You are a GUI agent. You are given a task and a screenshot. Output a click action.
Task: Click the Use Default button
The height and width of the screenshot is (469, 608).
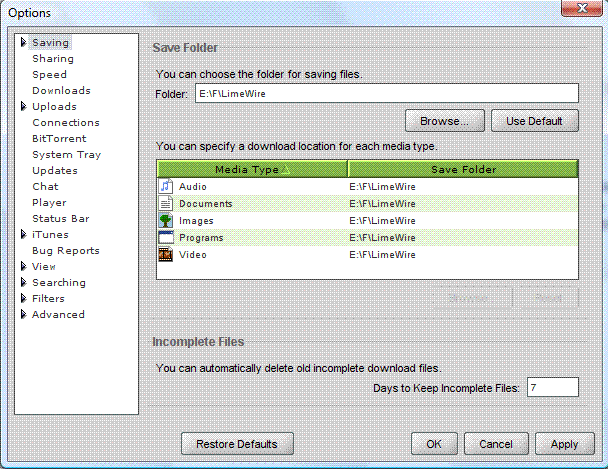(x=541, y=121)
